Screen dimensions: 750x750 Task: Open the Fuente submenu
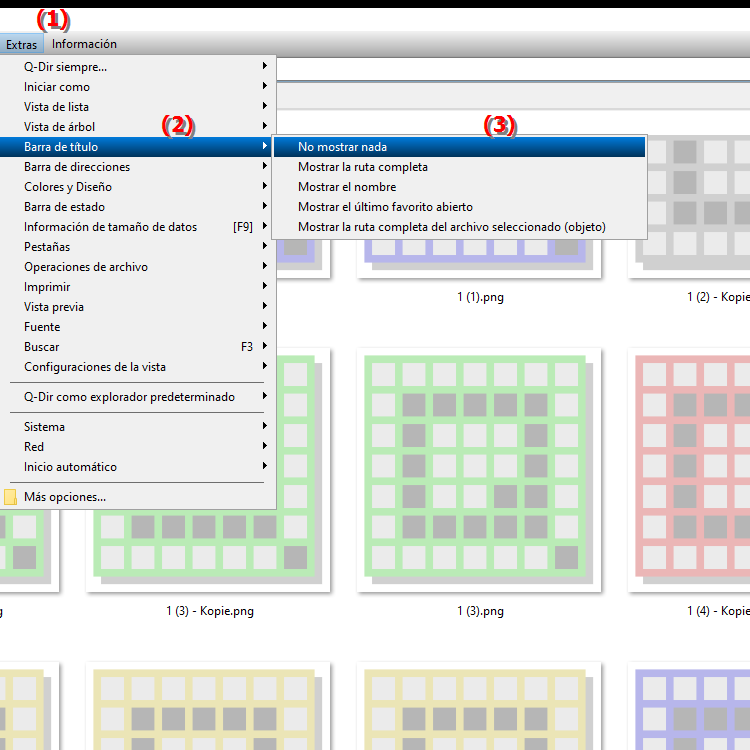pyautogui.click(x=138, y=327)
